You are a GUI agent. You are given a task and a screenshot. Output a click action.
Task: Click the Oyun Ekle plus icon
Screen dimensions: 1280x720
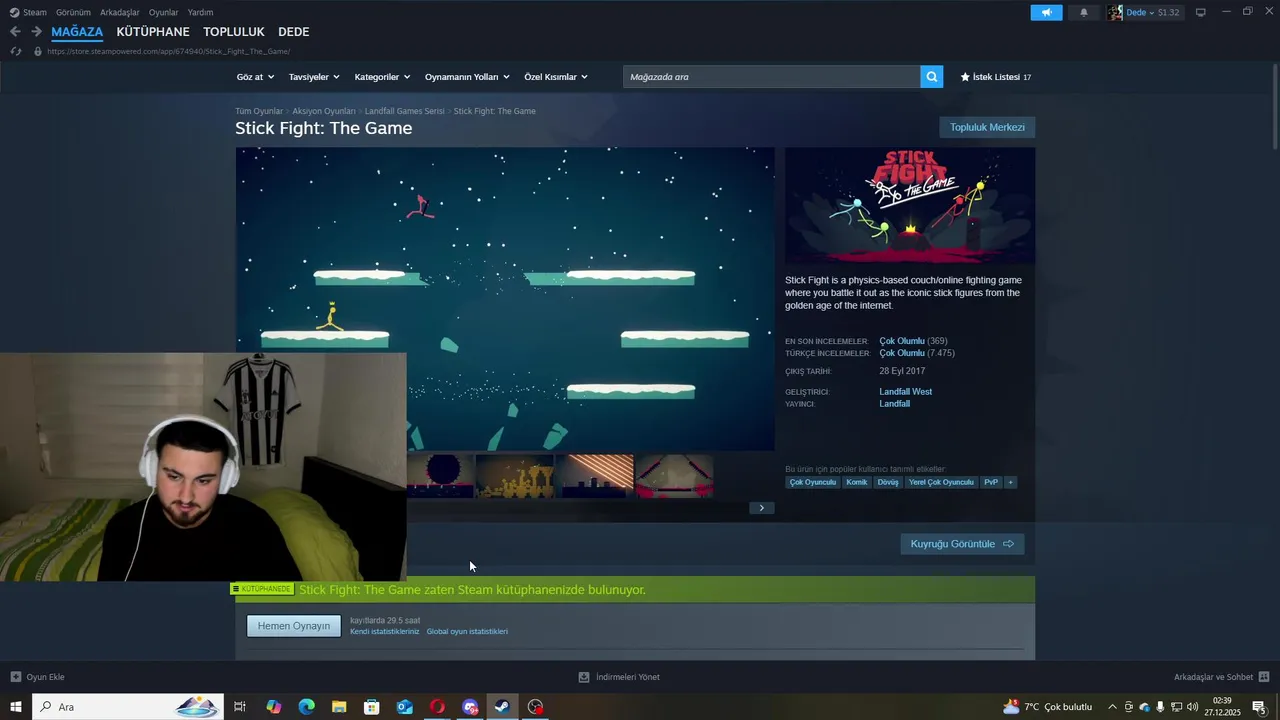[15, 677]
